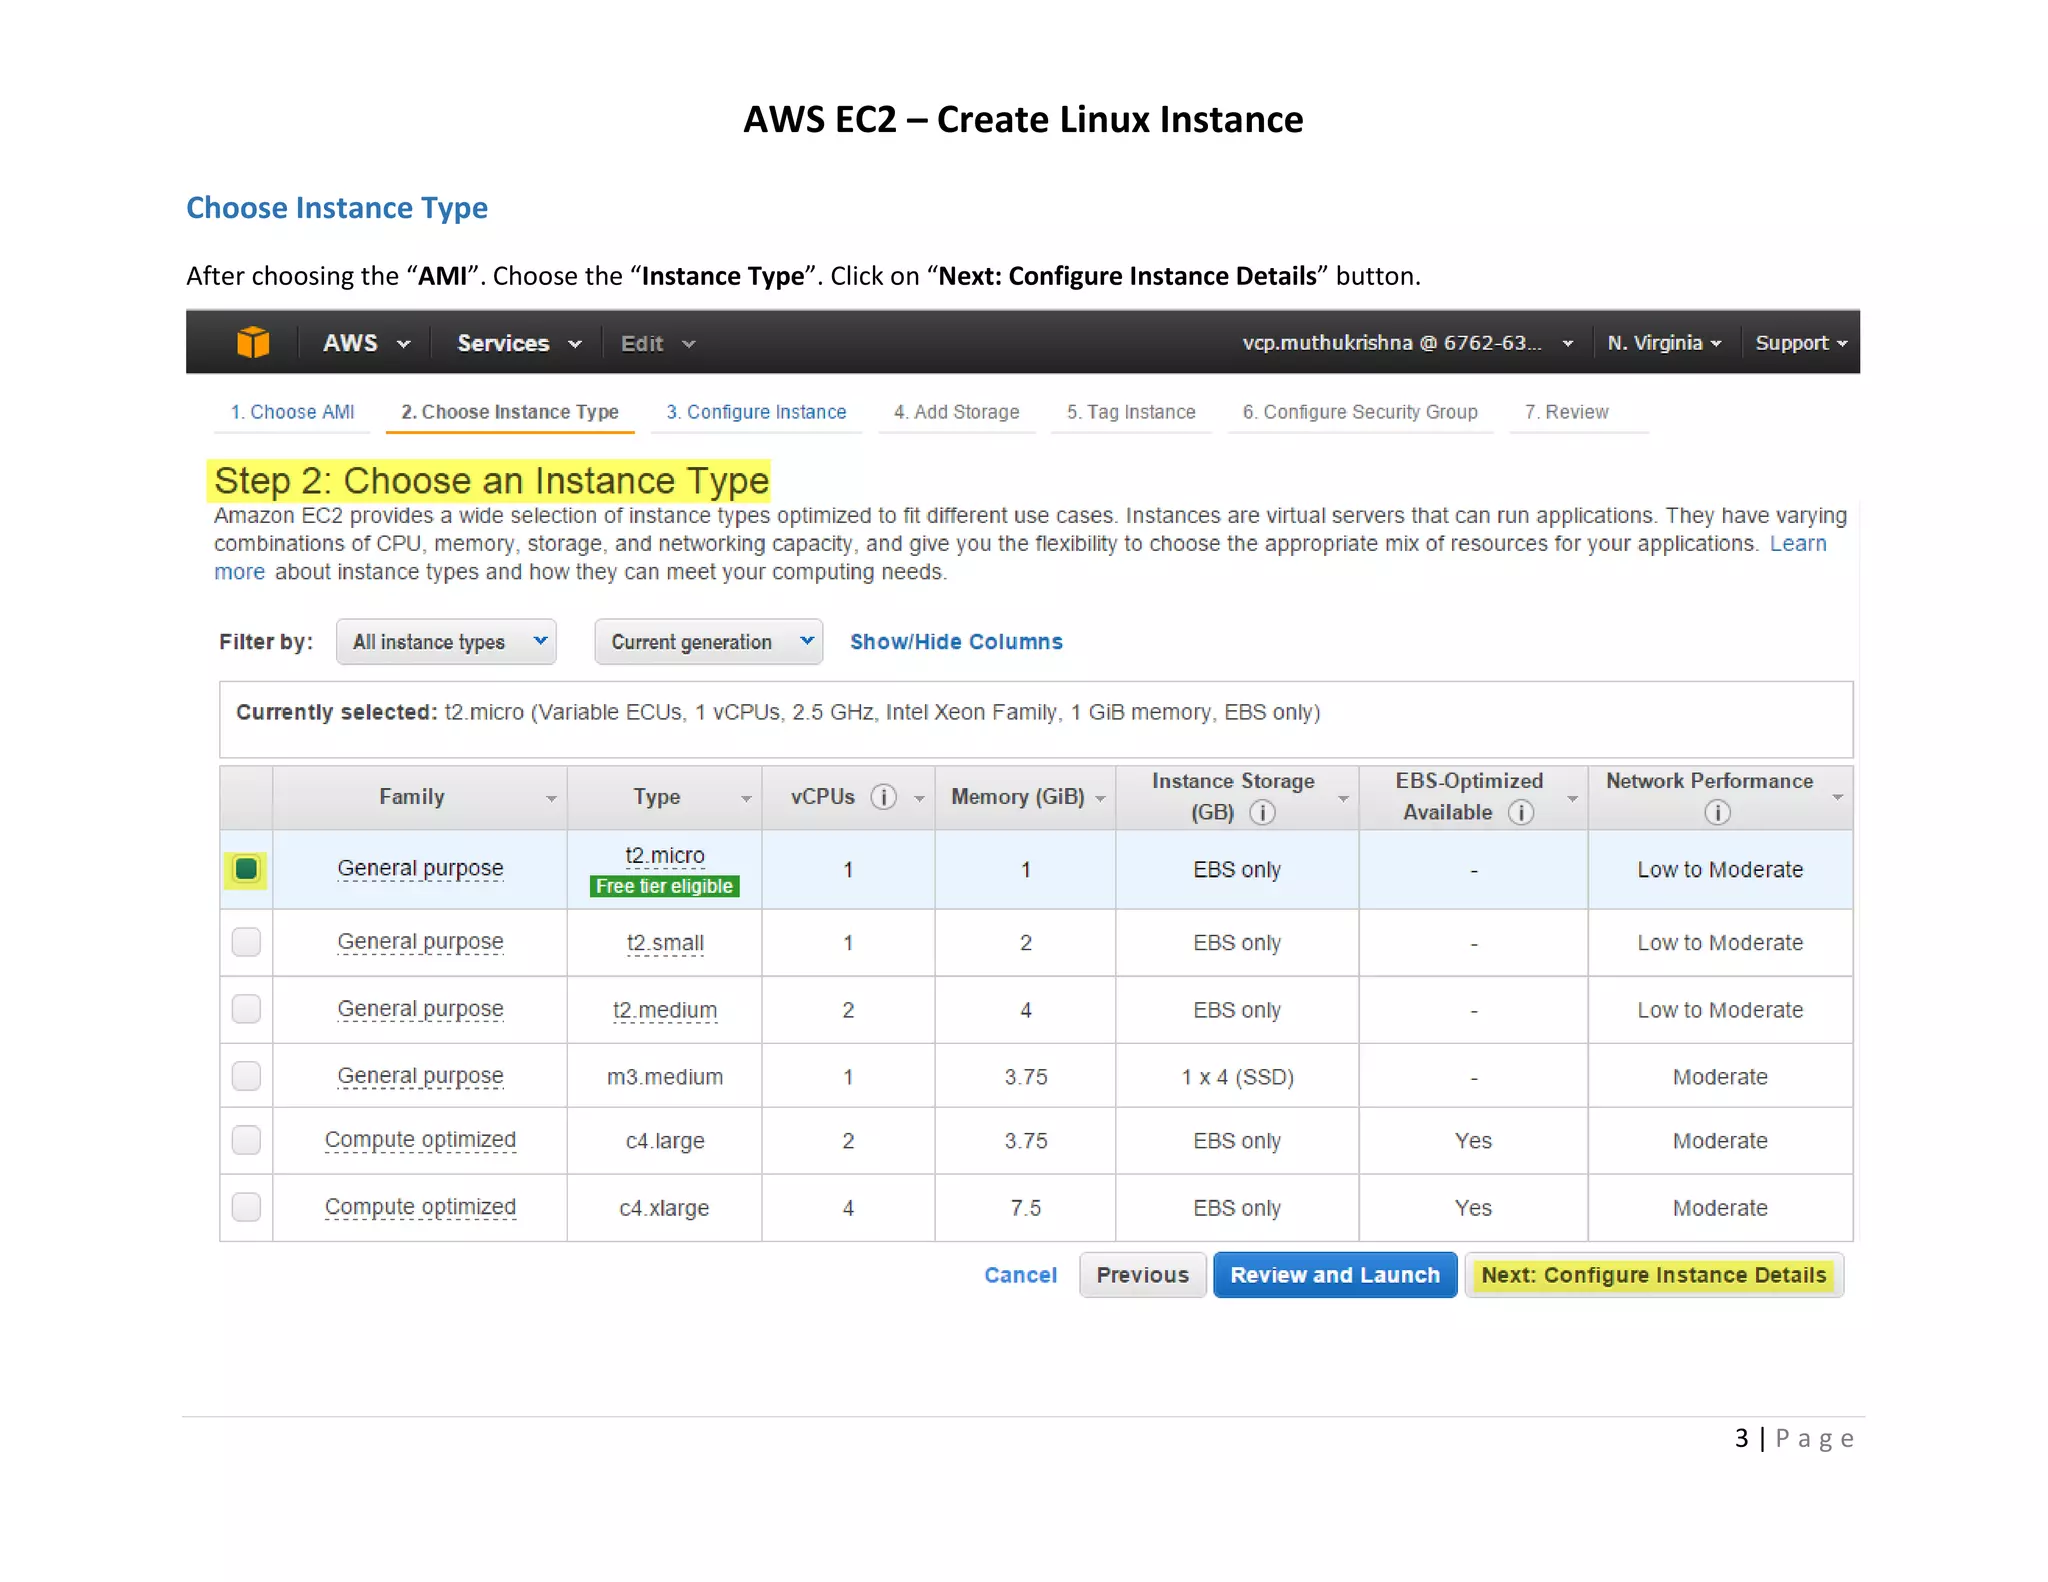Image resolution: width=2048 pixels, height=1582 pixels.
Task: Open the Support dropdown menu
Action: click(x=1801, y=343)
